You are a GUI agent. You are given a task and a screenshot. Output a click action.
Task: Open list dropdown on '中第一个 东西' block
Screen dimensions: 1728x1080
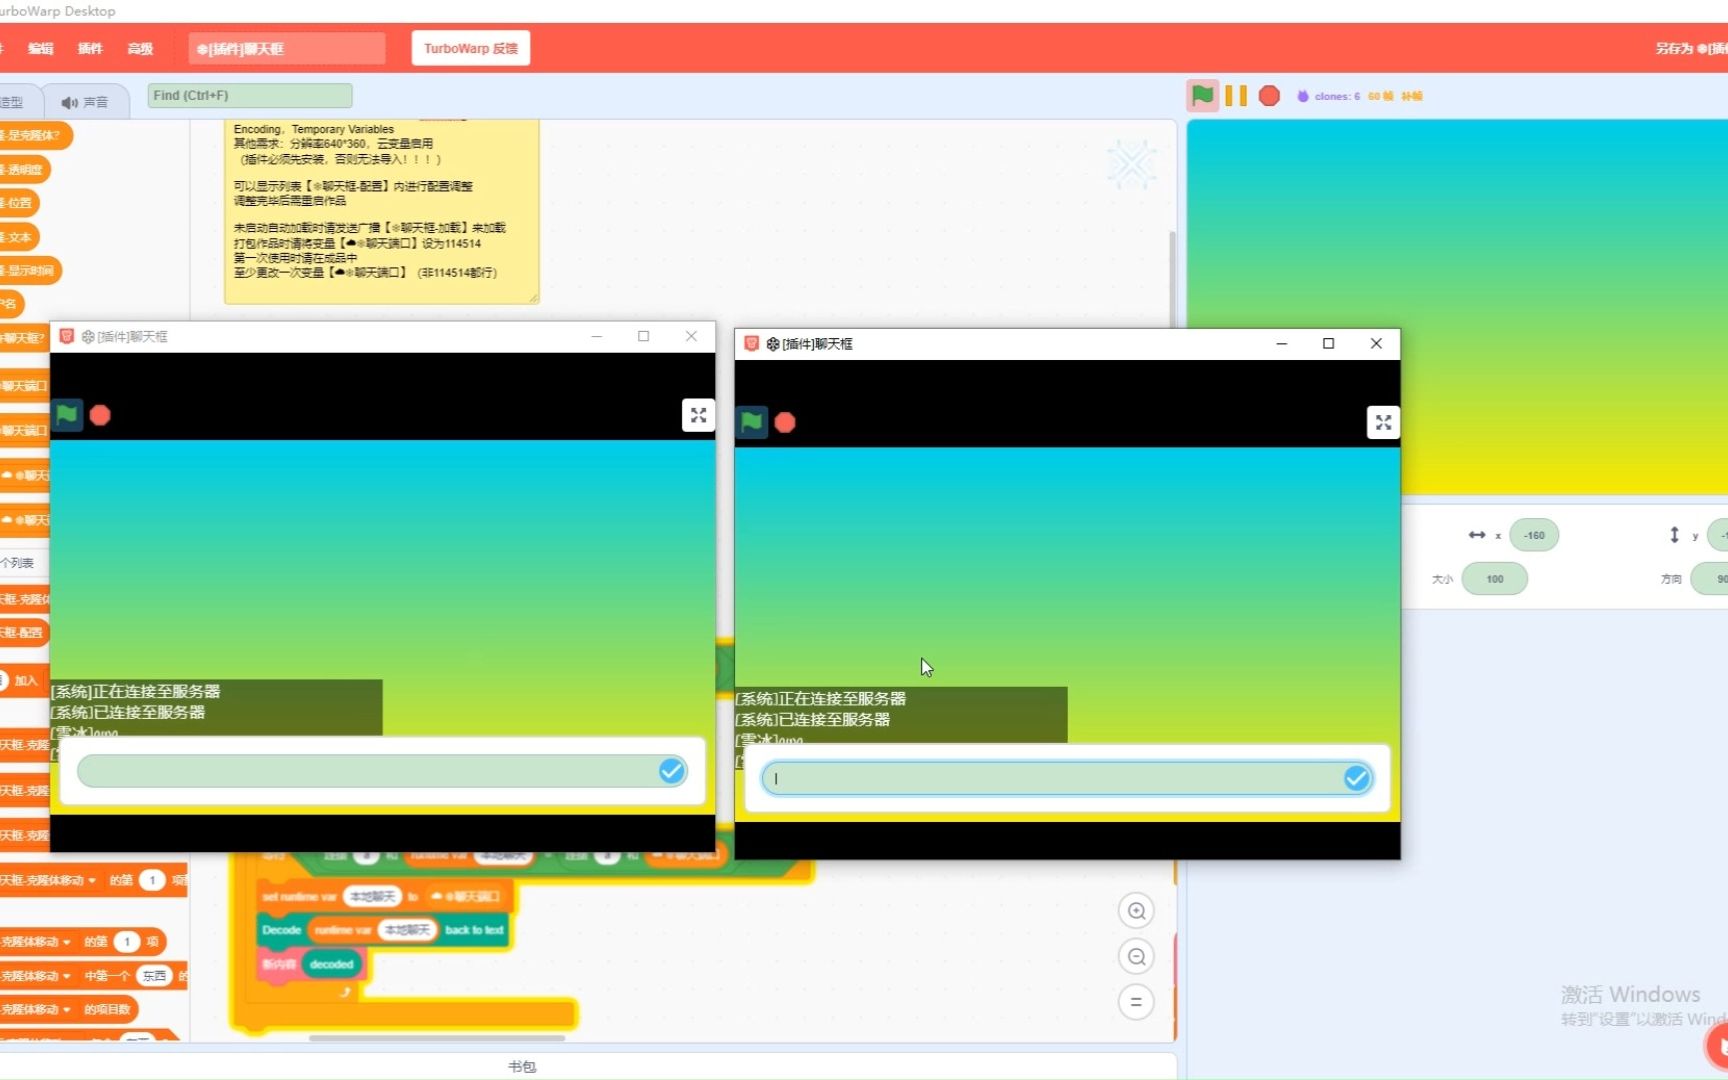[x=66, y=975]
